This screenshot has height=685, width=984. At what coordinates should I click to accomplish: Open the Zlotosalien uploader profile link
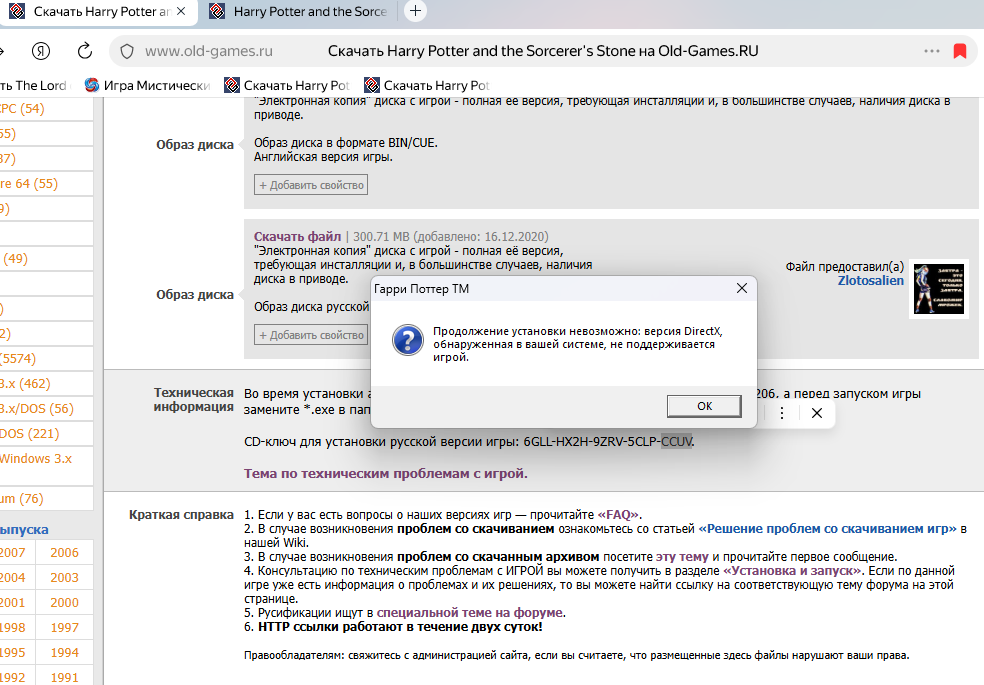[870, 280]
